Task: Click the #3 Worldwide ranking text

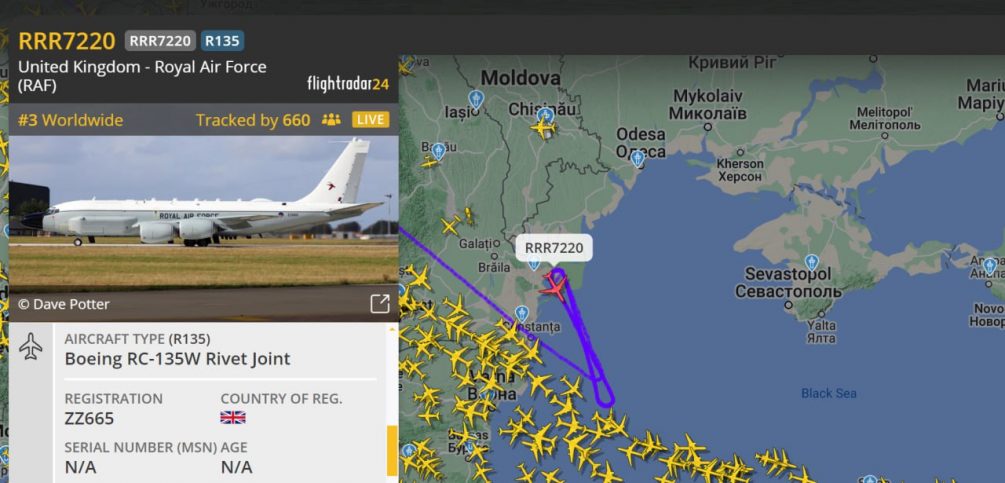Action: [x=71, y=120]
